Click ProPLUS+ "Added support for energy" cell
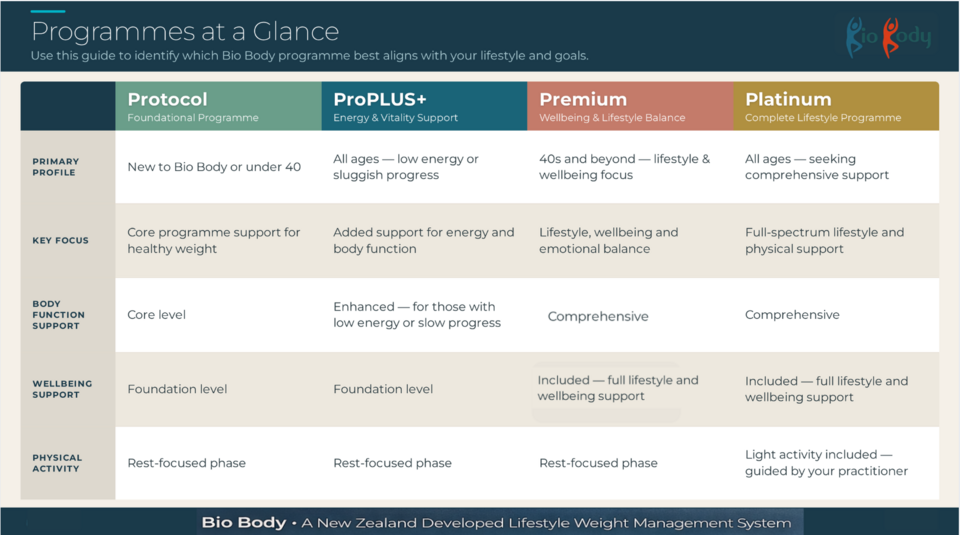 (423, 241)
